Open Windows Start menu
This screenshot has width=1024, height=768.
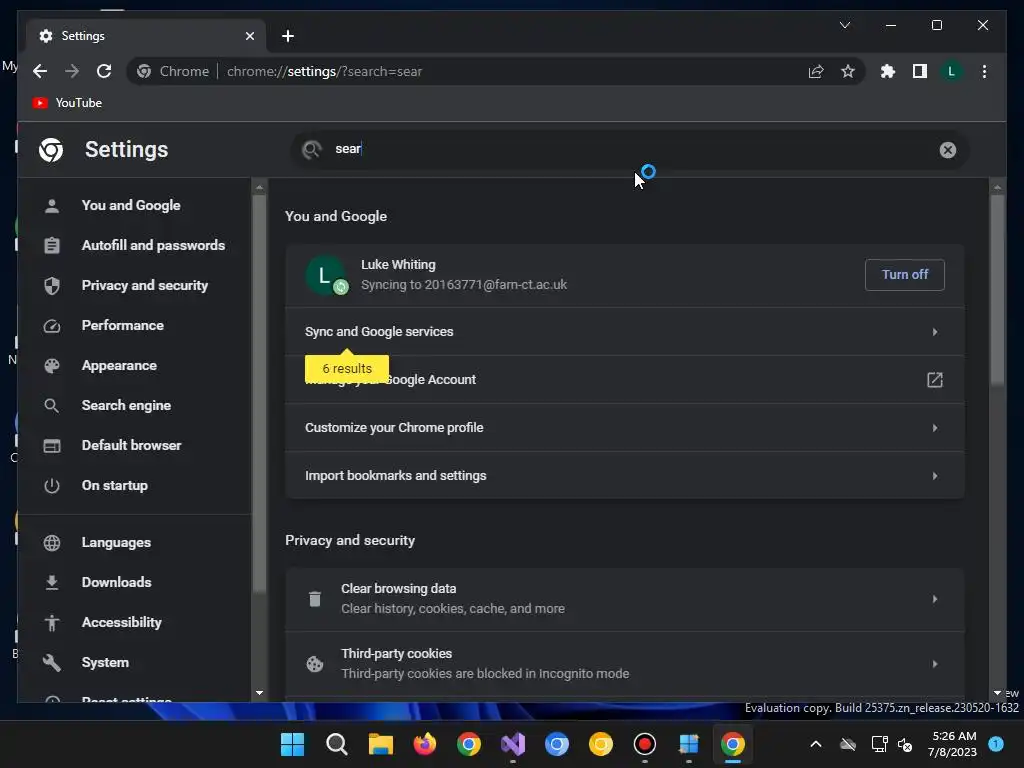[293, 744]
